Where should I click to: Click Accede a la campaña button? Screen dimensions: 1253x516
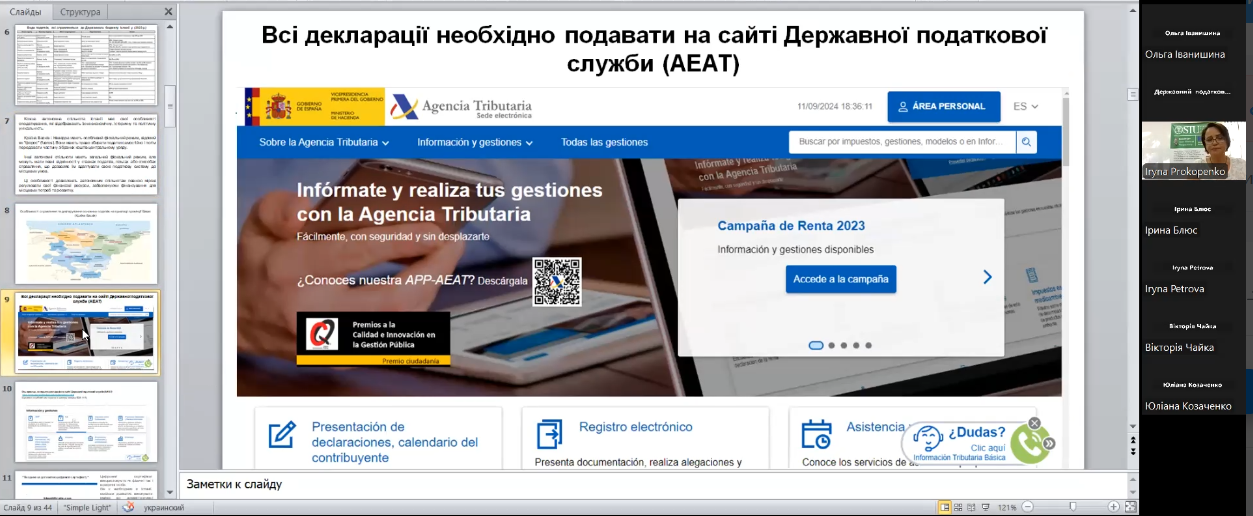[840, 279]
